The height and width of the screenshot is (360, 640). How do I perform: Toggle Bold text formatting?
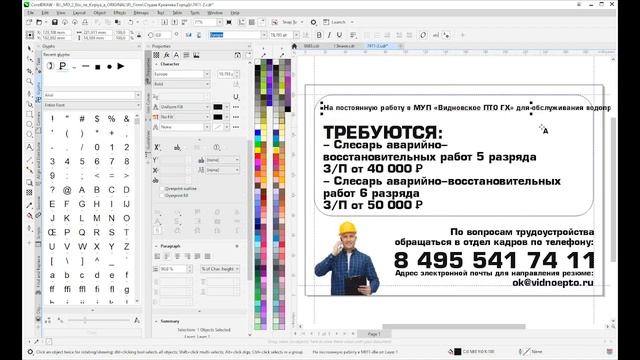[319, 35]
